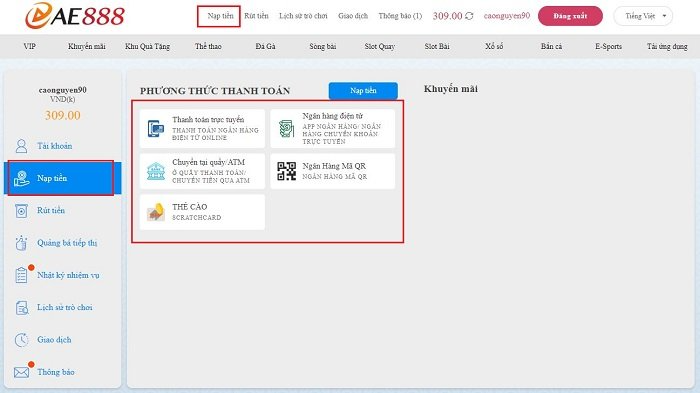Select Đá Gà category
This screenshot has width=700, height=393.
pos(265,46)
